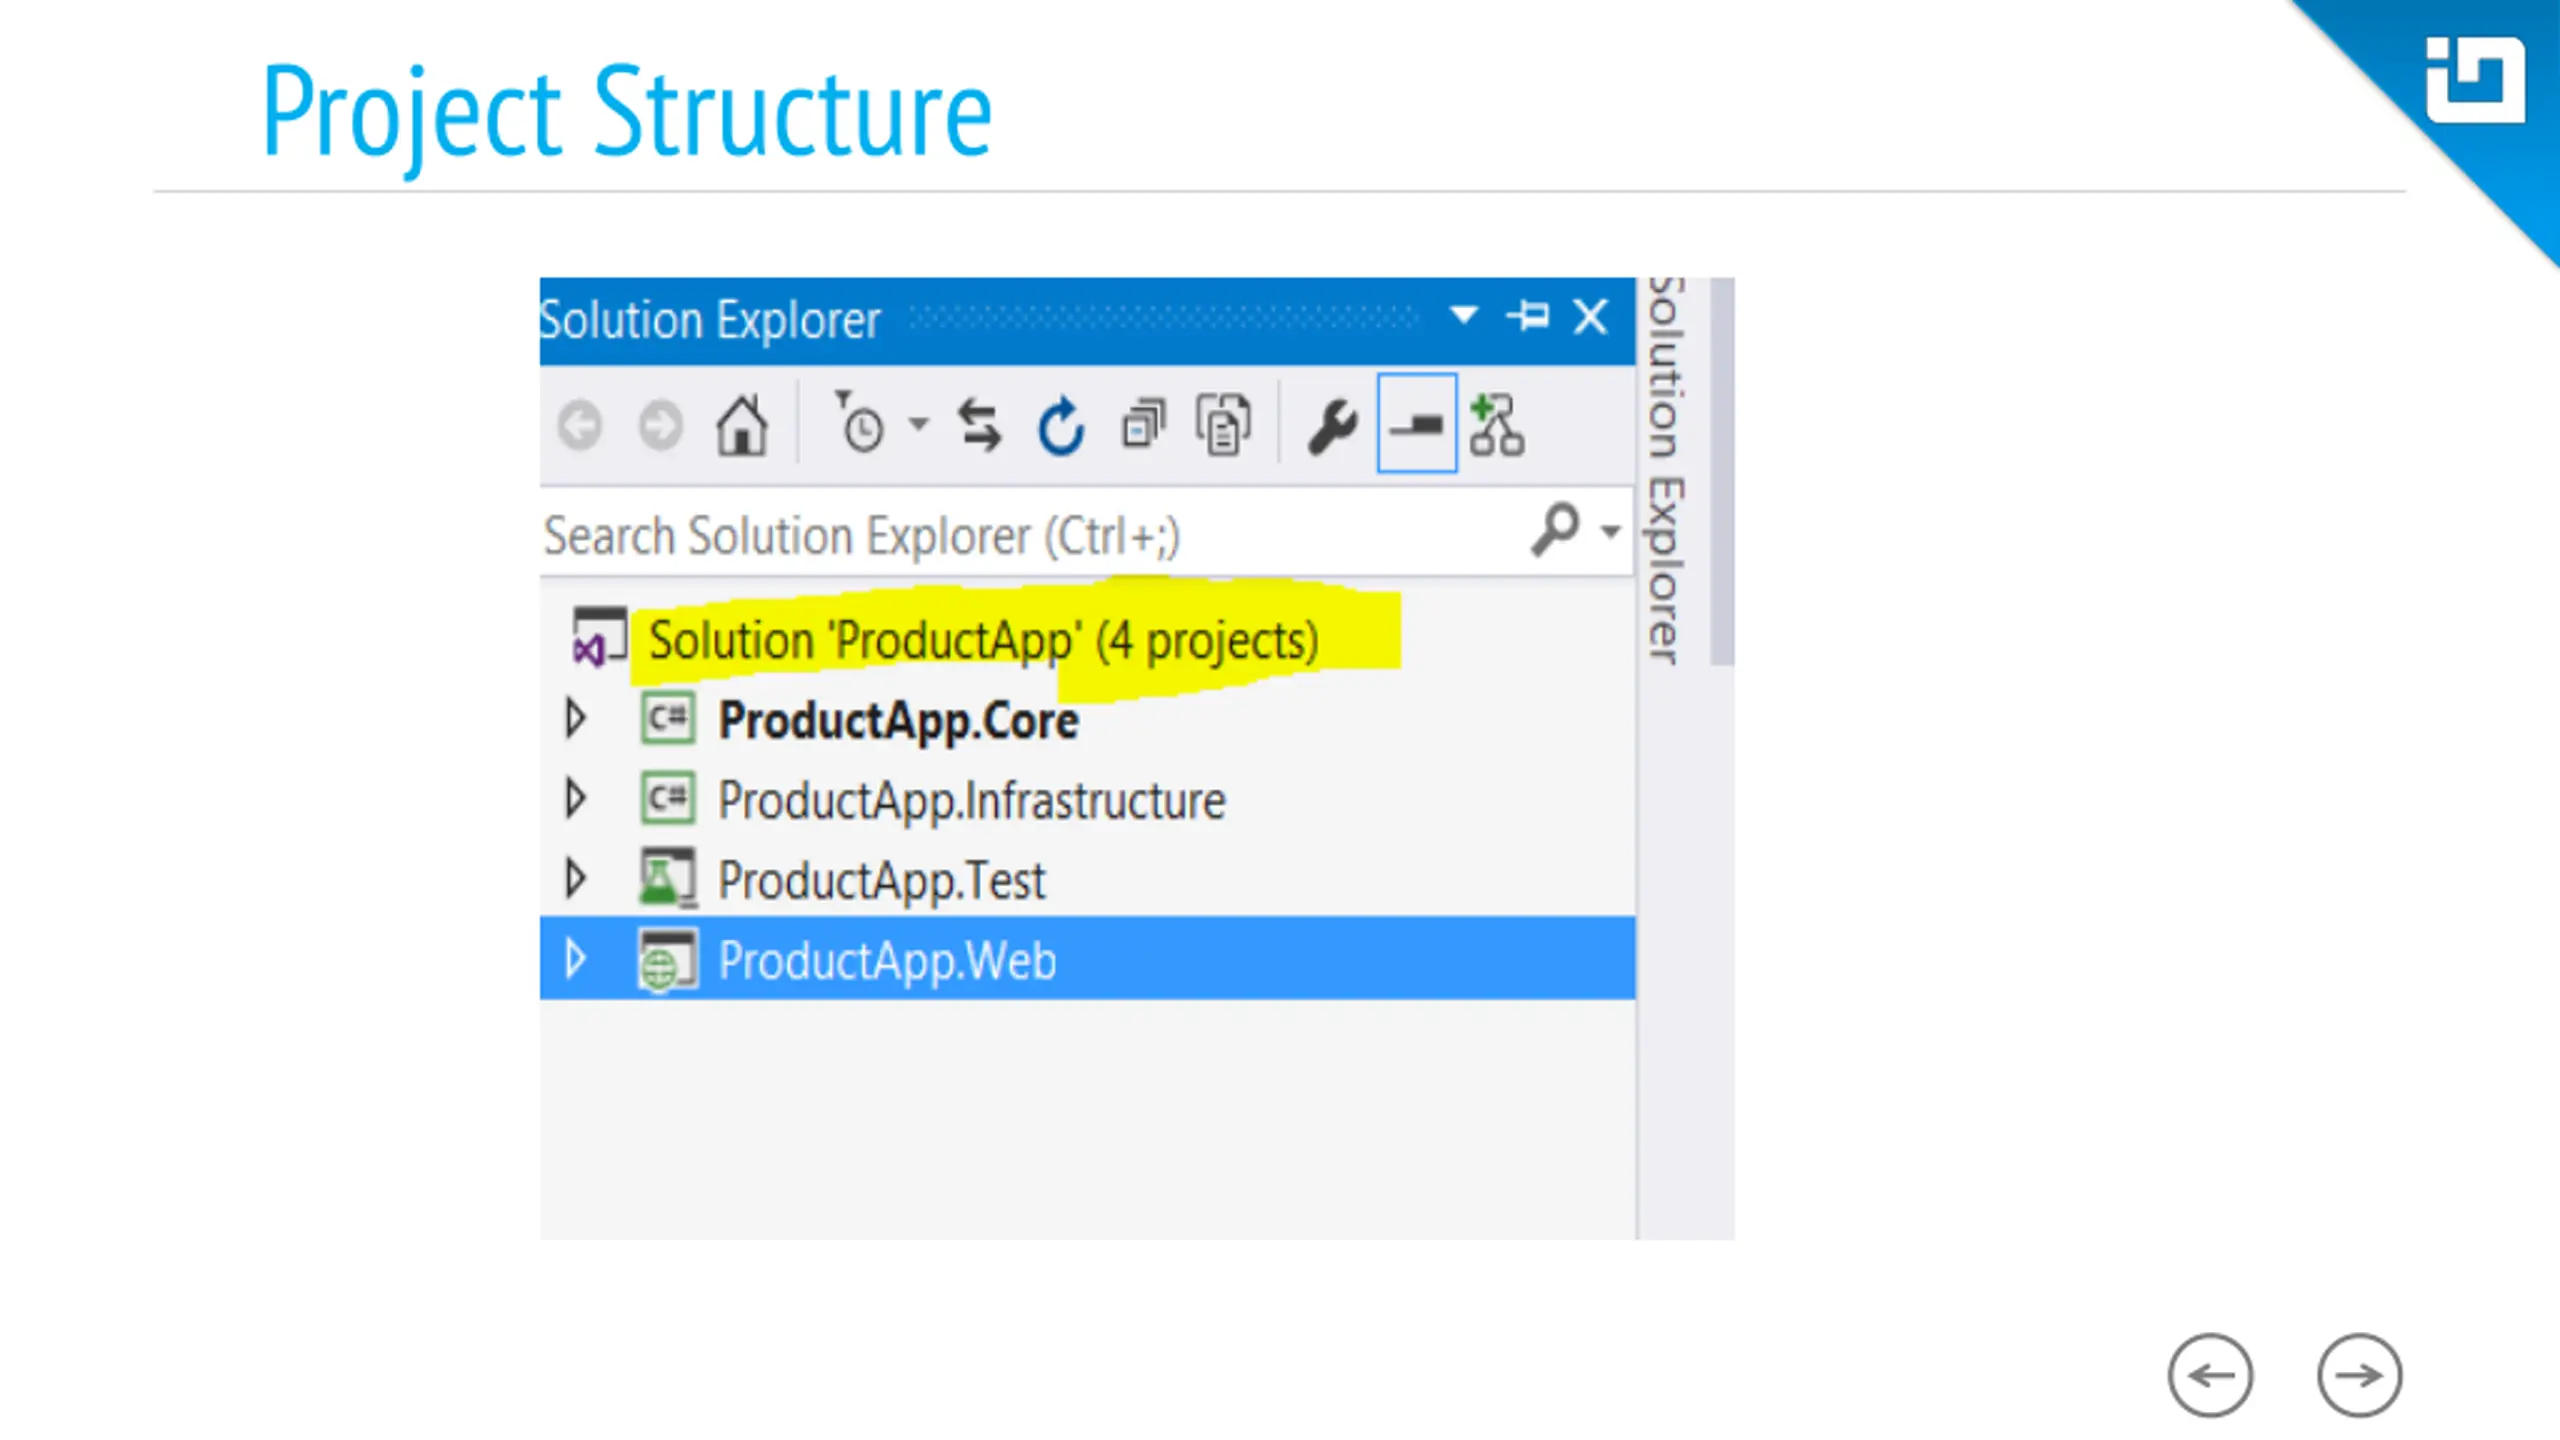Screen dimensions: 2560x1440
Task: Expand the ProductApp.Core project
Action: click(575, 718)
